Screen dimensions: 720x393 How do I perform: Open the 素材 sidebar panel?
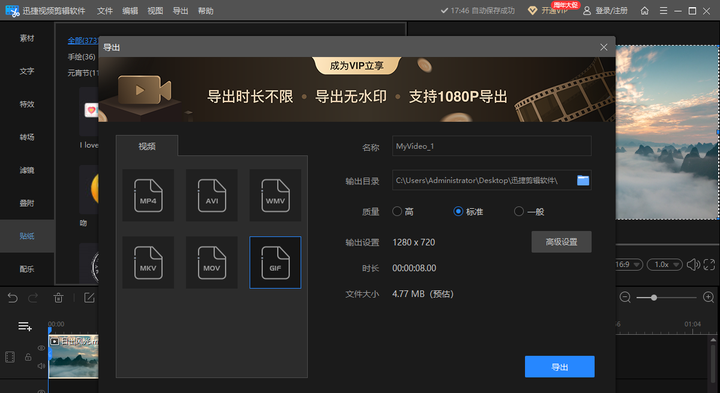(x=27, y=39)
